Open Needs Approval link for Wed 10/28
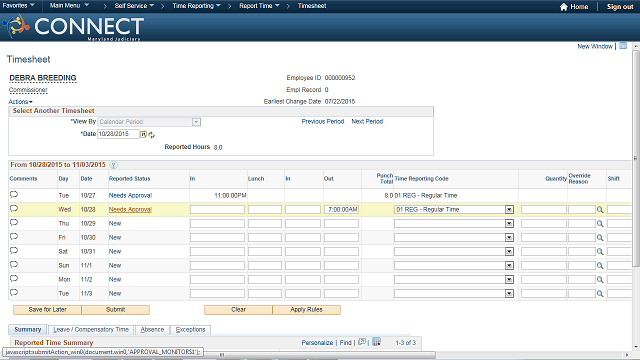This screenshot has width=640, height=360. click(130, 209)
